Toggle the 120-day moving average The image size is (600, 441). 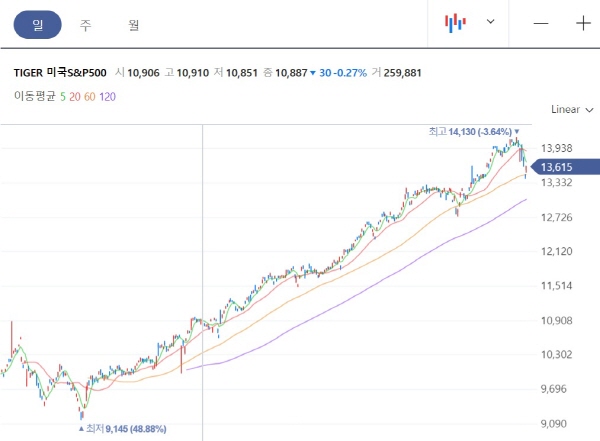click(x=108, y=96)
